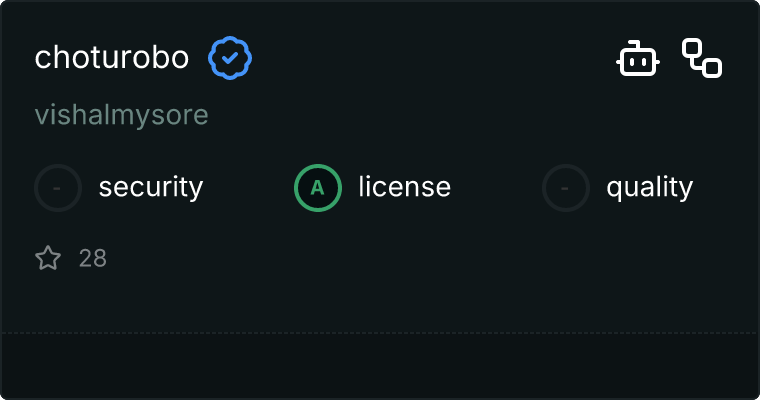Open the choturobo title link
760x400 pixels.
click(x=111, y=58)
